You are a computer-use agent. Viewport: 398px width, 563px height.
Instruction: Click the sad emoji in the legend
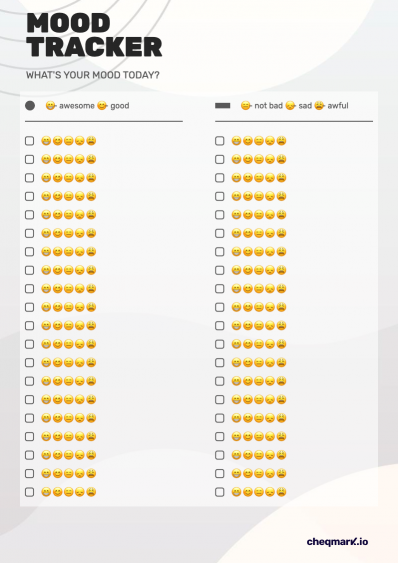point(290,106)
